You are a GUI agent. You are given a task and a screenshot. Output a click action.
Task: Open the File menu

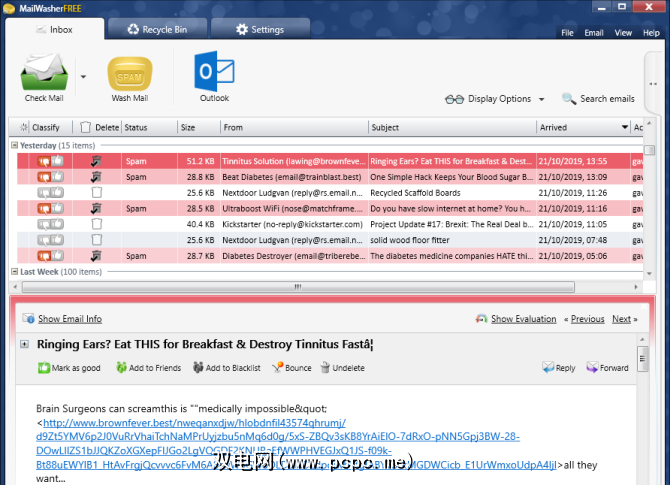tap(567, 33)
